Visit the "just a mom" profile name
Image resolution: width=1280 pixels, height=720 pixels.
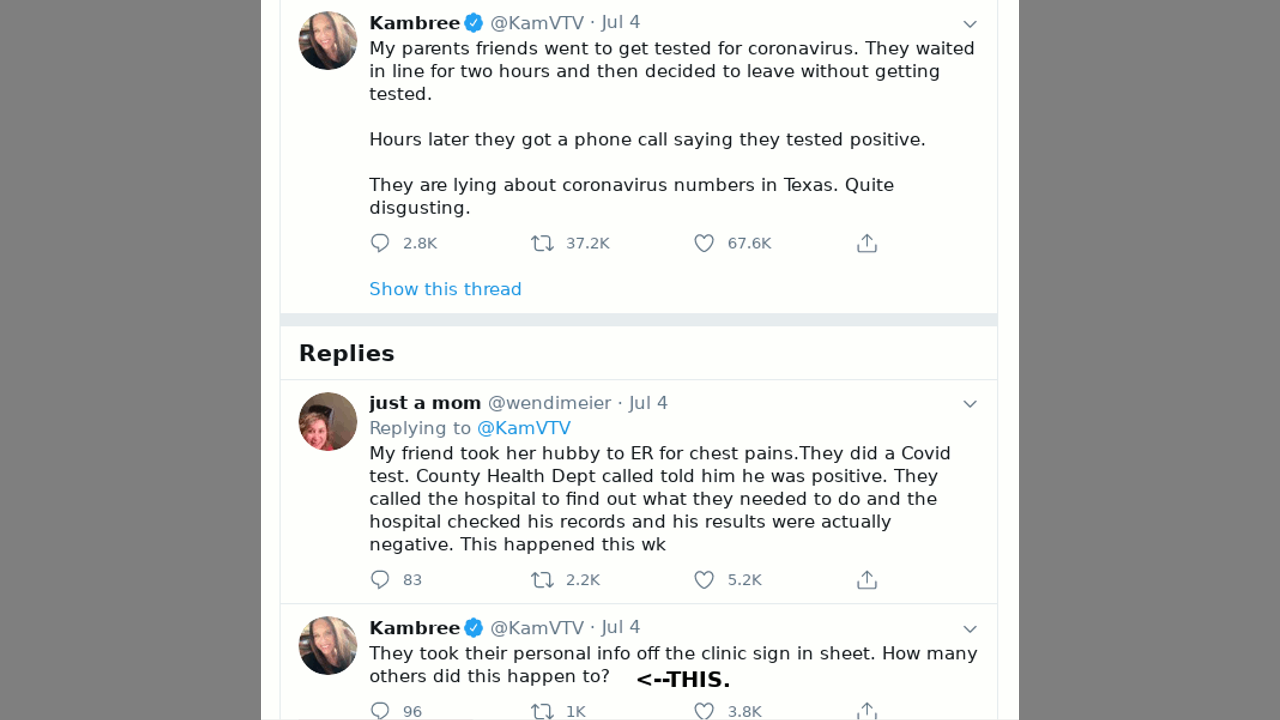425,403
